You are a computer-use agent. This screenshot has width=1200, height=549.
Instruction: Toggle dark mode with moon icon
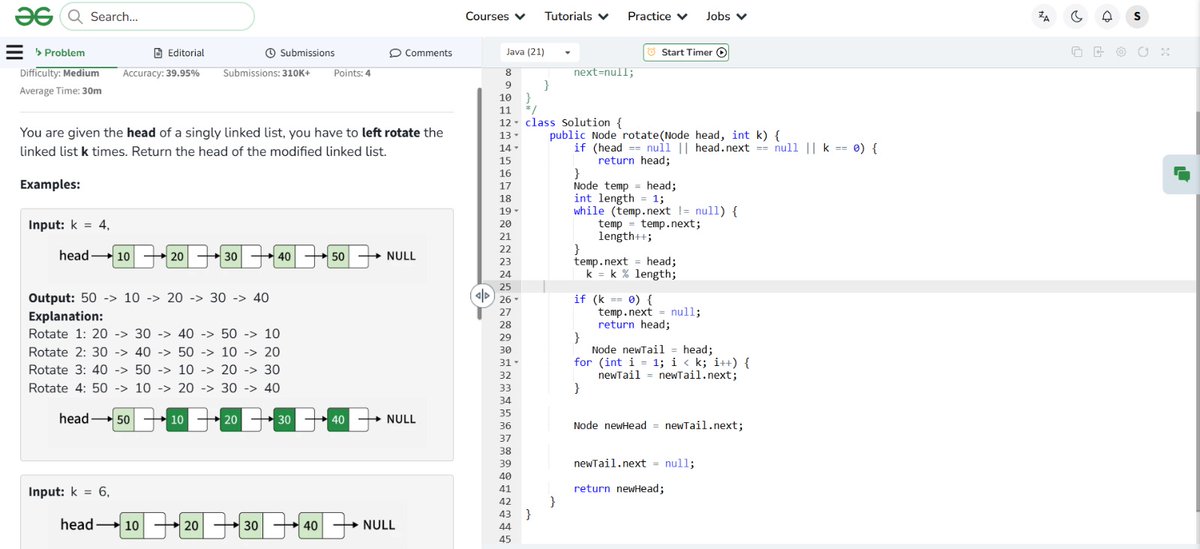1076,16
